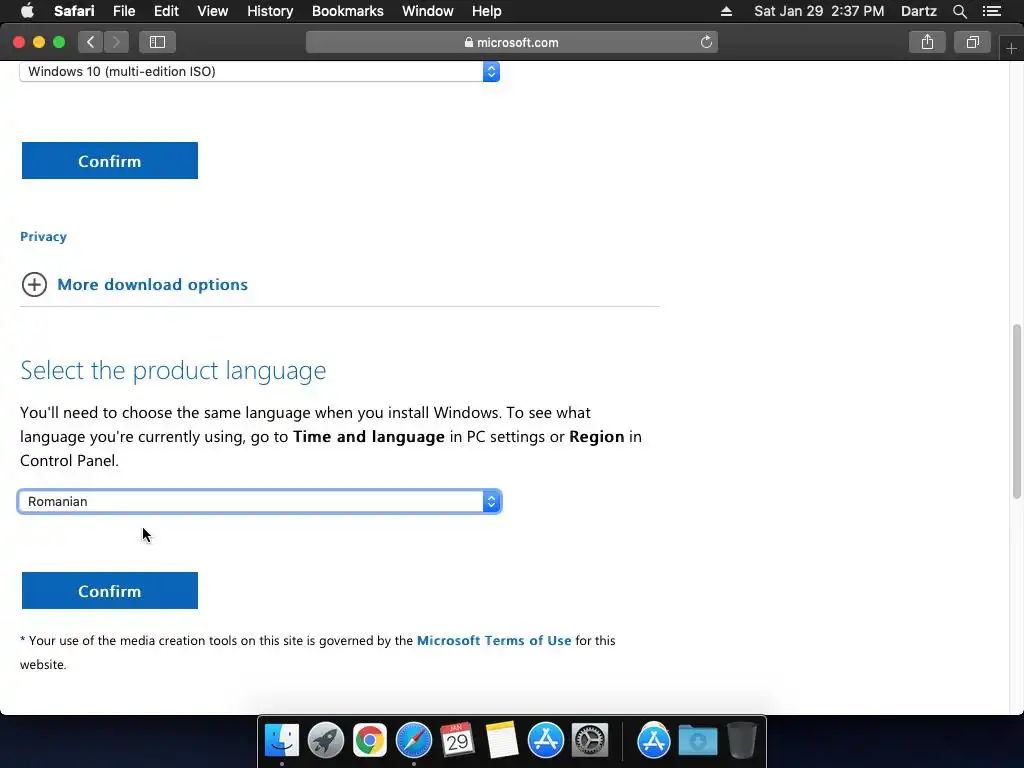The image size is (1024, 768).
Task: Click the Dartz user name in menu bar
Action: coord(918,11)
